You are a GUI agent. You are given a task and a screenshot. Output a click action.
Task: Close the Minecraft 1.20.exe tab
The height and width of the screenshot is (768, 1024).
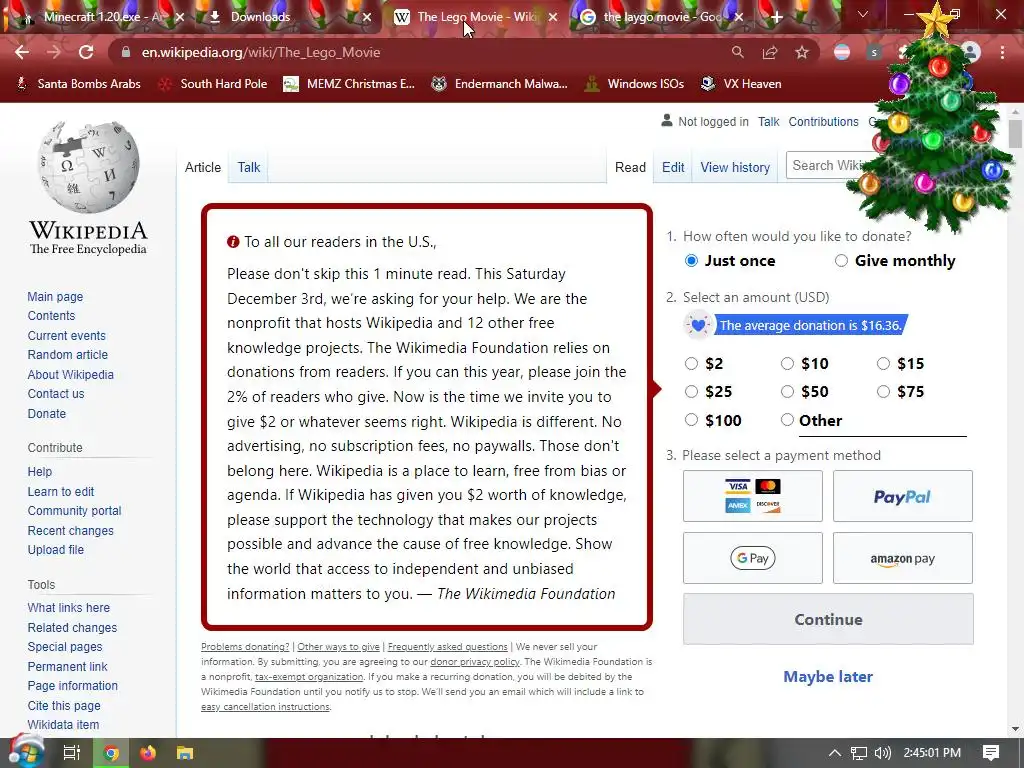[181, 17]
